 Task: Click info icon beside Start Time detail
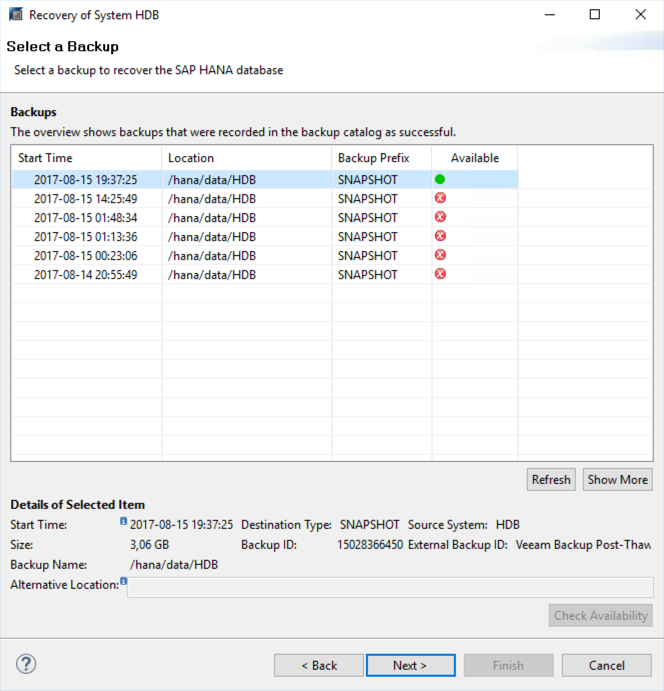tap(123, 521)
